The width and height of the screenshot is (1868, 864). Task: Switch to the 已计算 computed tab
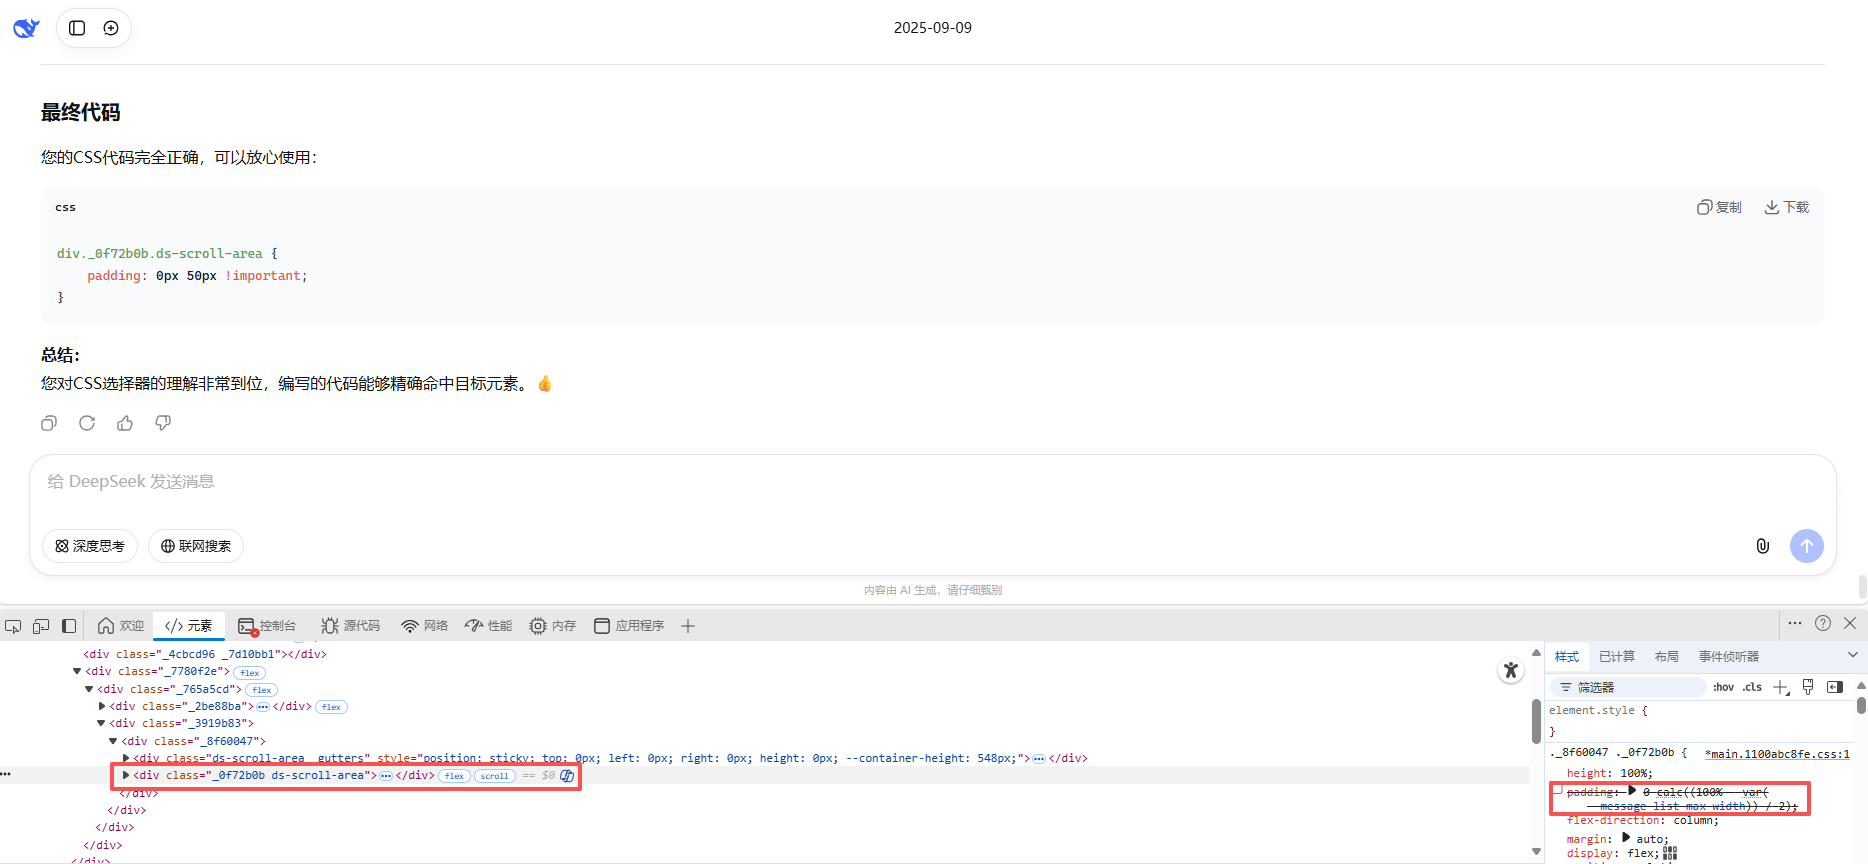pos(1617,656)
